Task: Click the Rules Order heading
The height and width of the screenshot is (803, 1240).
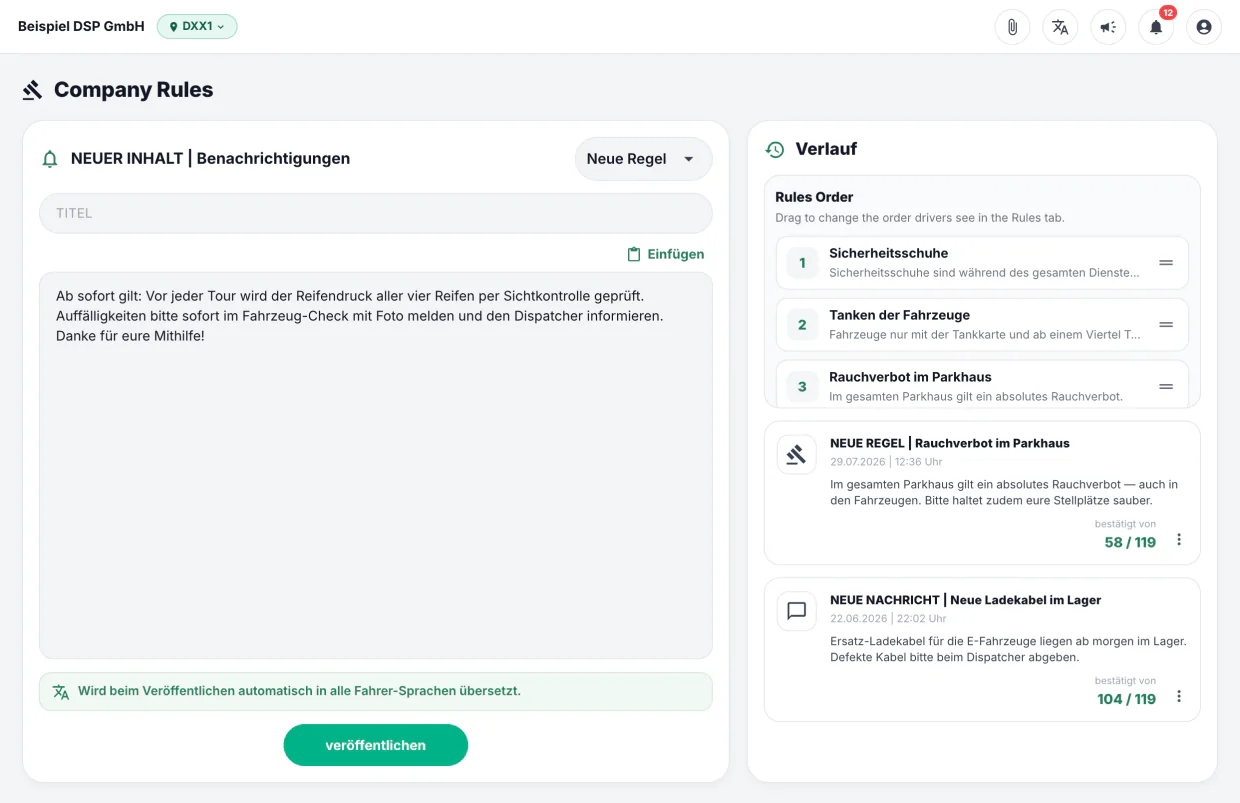Action: (814, 197)
